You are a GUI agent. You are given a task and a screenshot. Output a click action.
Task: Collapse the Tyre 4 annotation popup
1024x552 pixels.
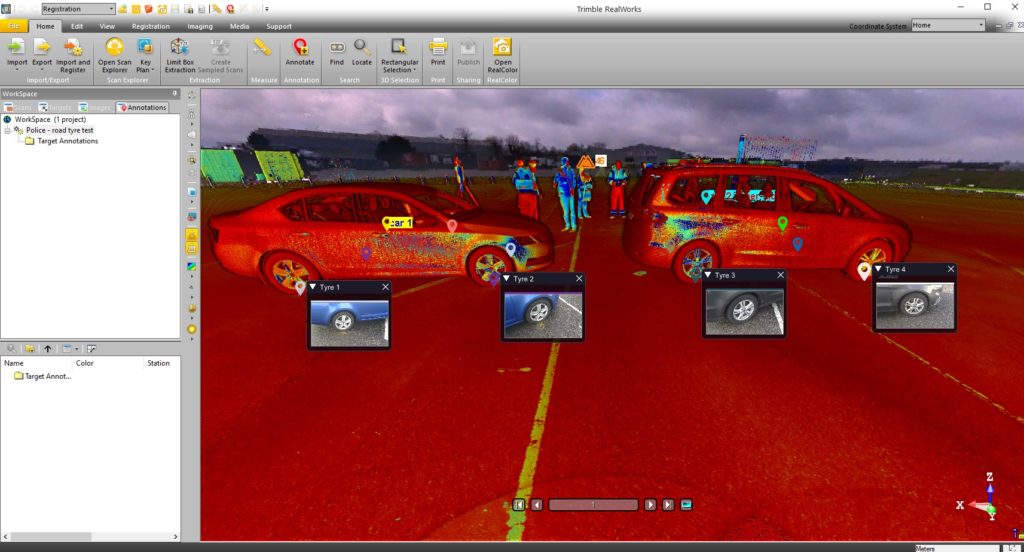pos(879,268)
